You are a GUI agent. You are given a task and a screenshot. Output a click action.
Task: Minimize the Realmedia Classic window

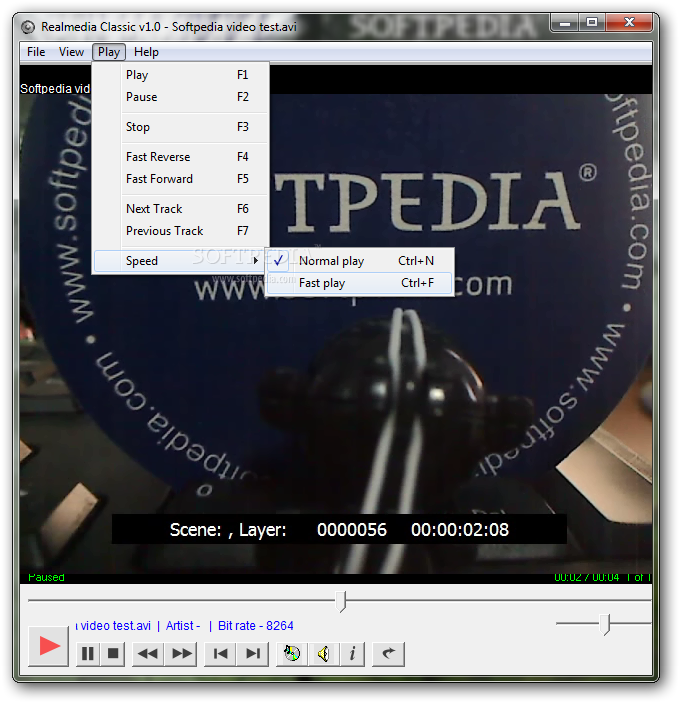coord(565,23)
